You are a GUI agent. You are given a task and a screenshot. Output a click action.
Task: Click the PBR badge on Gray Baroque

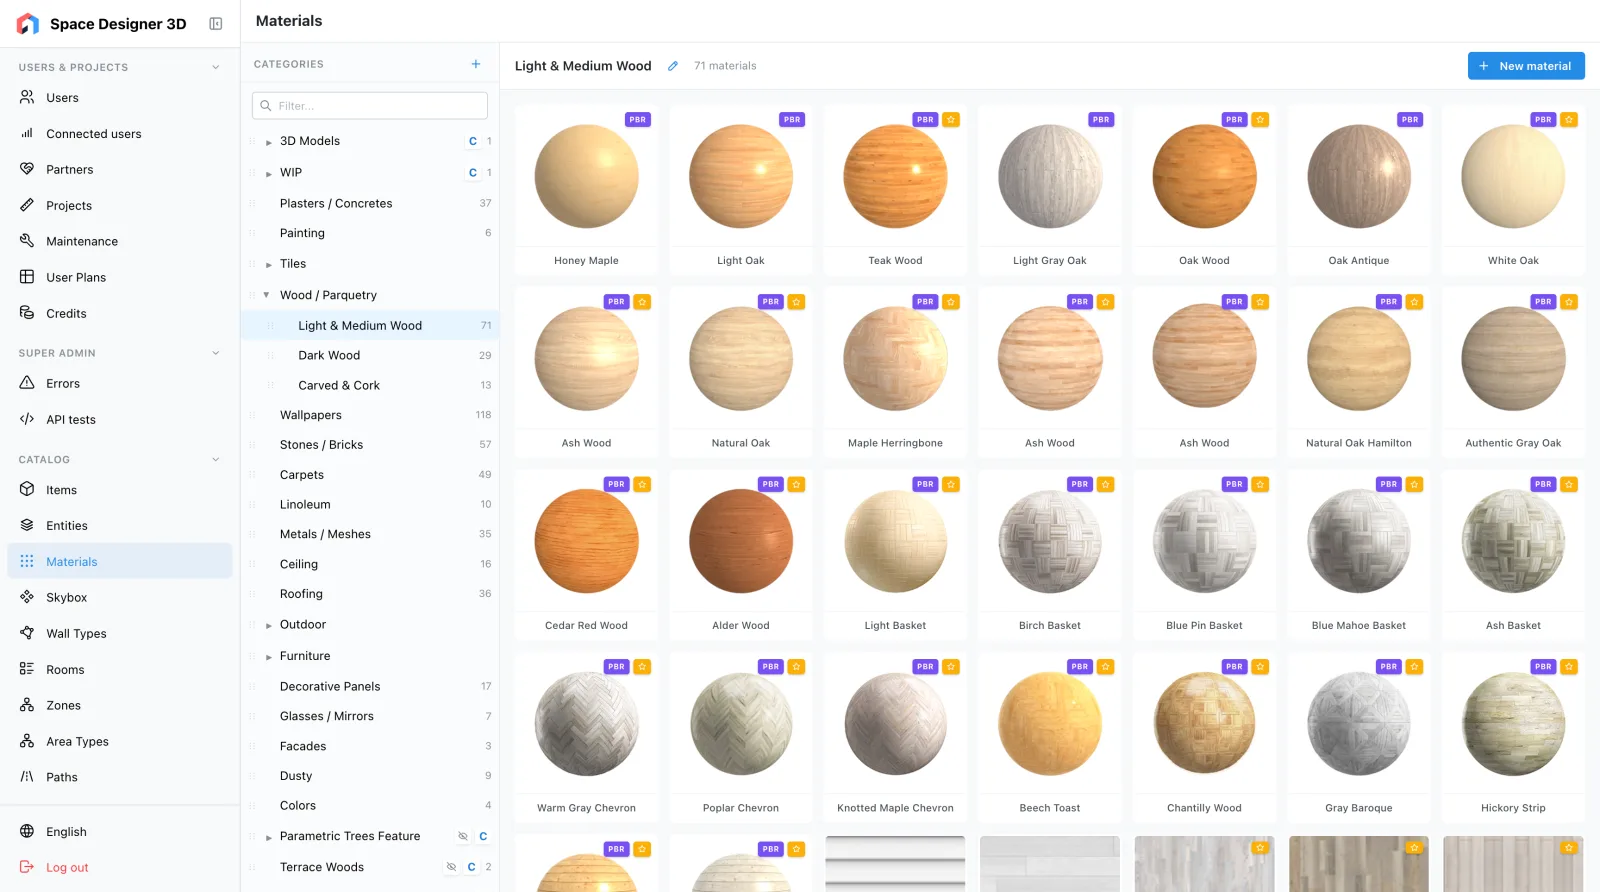click(x=1389, y=666)
